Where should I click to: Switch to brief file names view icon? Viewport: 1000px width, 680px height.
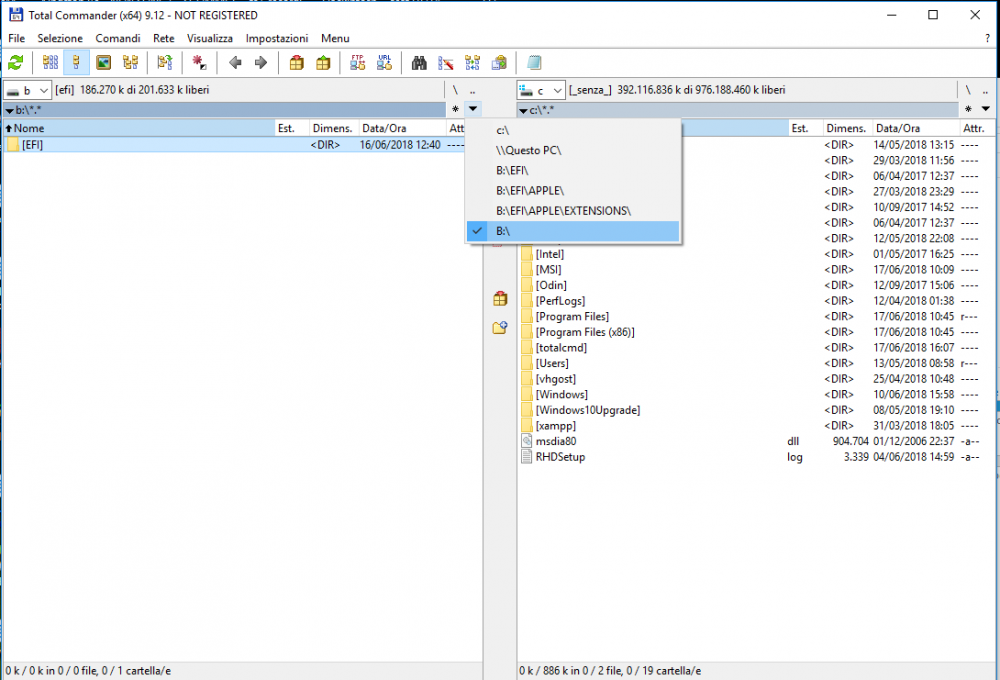[50, 63]
